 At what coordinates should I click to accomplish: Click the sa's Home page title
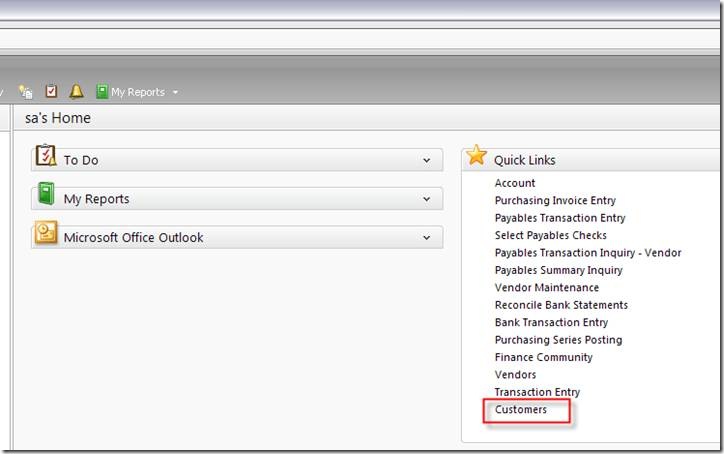point(58,118)
